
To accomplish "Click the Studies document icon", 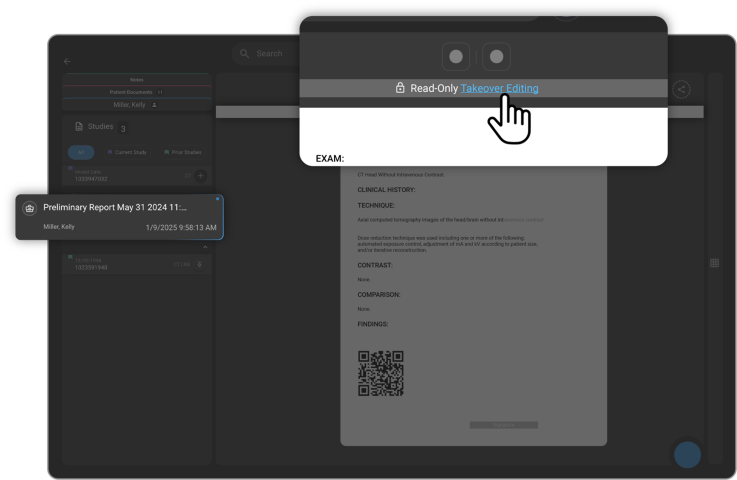I will pos(79,126).
